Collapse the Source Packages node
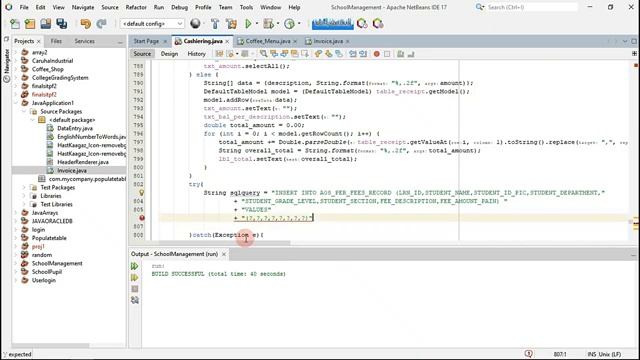 coord(24,111)
